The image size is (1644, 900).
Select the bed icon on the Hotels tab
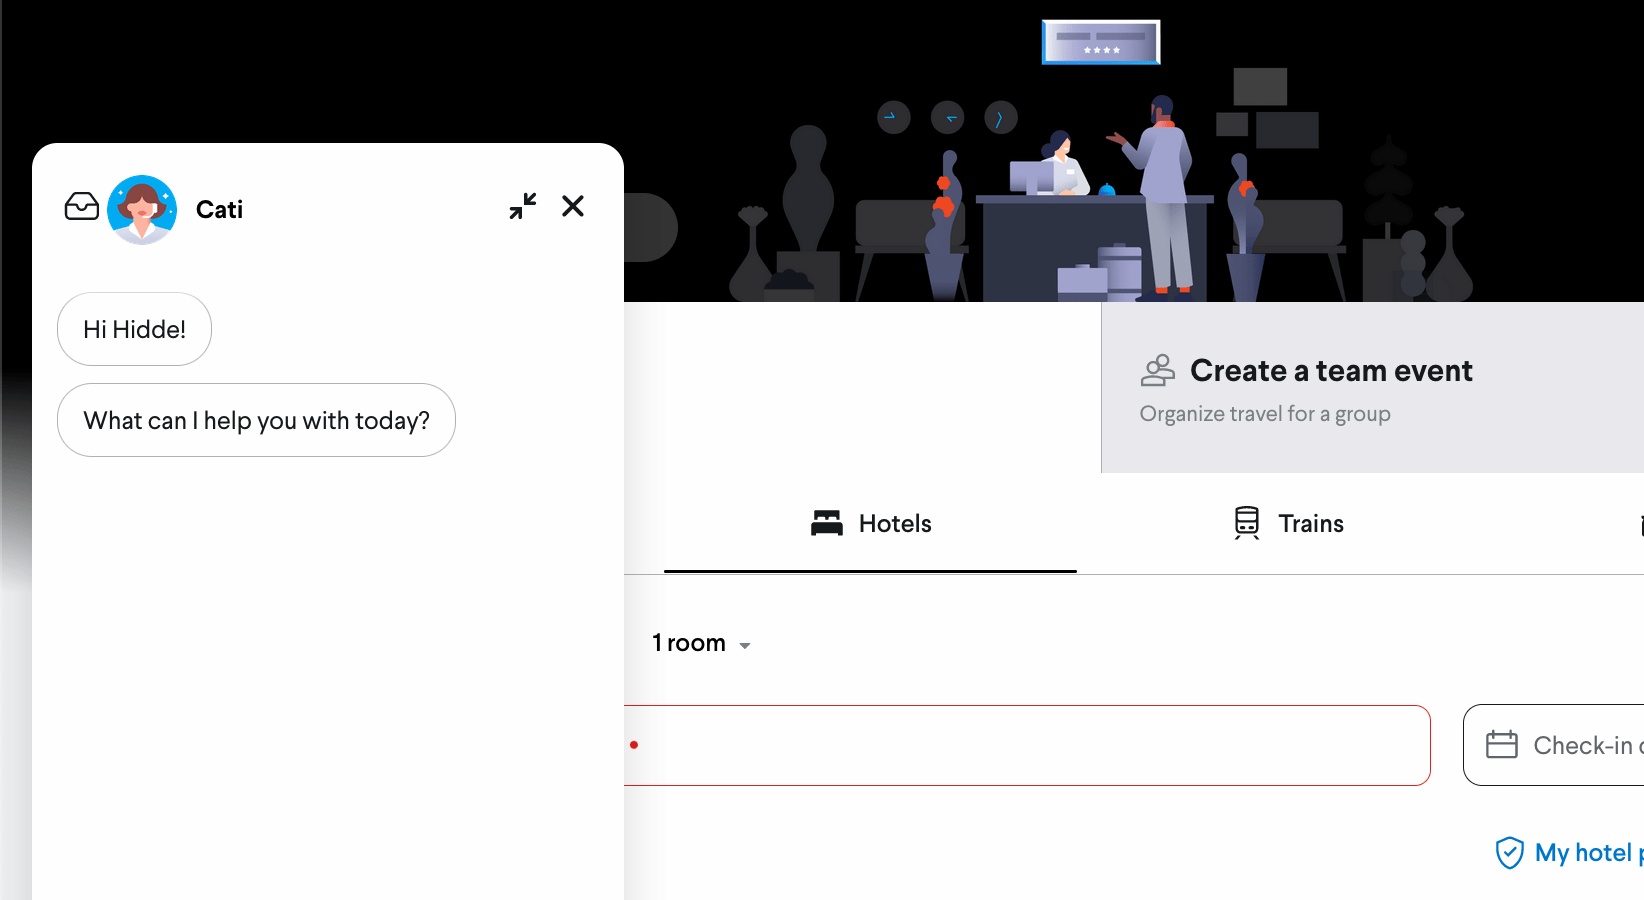point(825,522)
